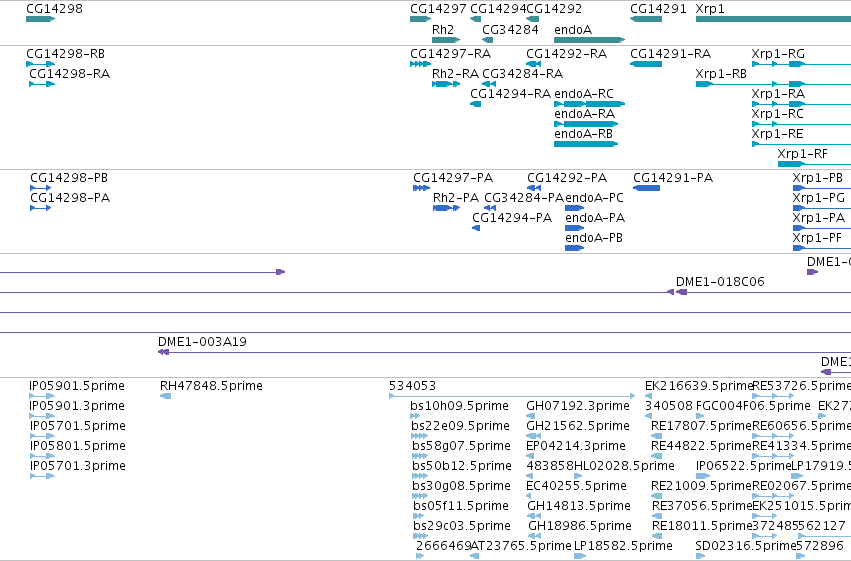Click the Rh2-RA transcript label
The height and width of the screenshot is (561, 851).
pyautogui.click(x=455, y=74)
